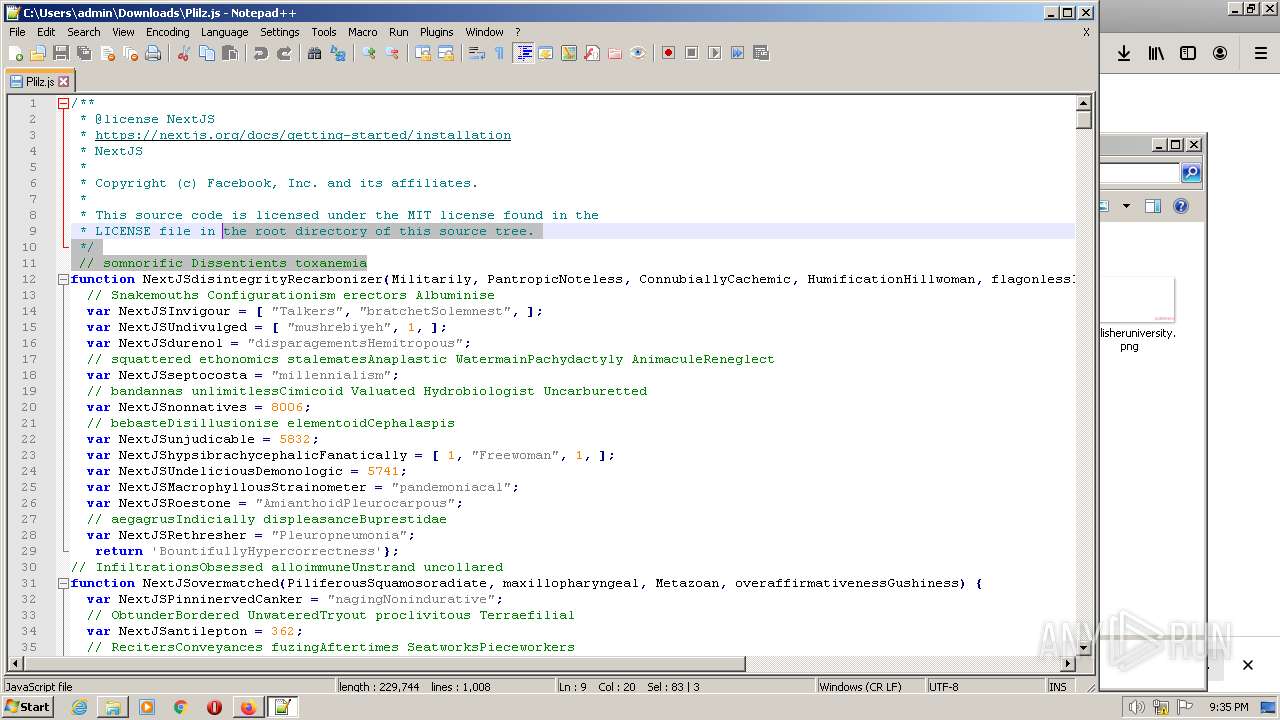The width and height of the screenshot is (1280, 720).
Task: Stop macro recording
Action: pyautogui.click(x=692, y=53)
